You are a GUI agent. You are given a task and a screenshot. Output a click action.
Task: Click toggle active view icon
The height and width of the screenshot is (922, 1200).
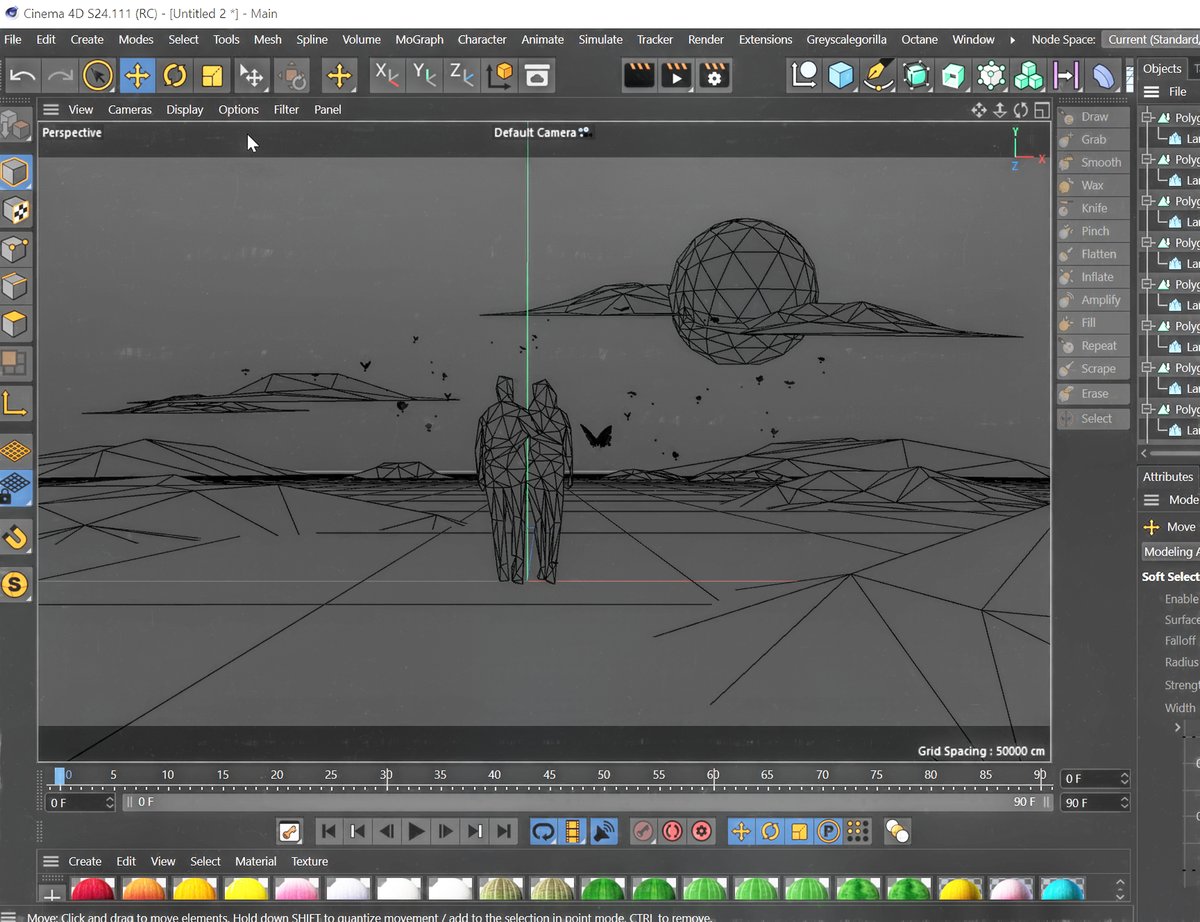pyautogui.click(x=1042, y=110)
